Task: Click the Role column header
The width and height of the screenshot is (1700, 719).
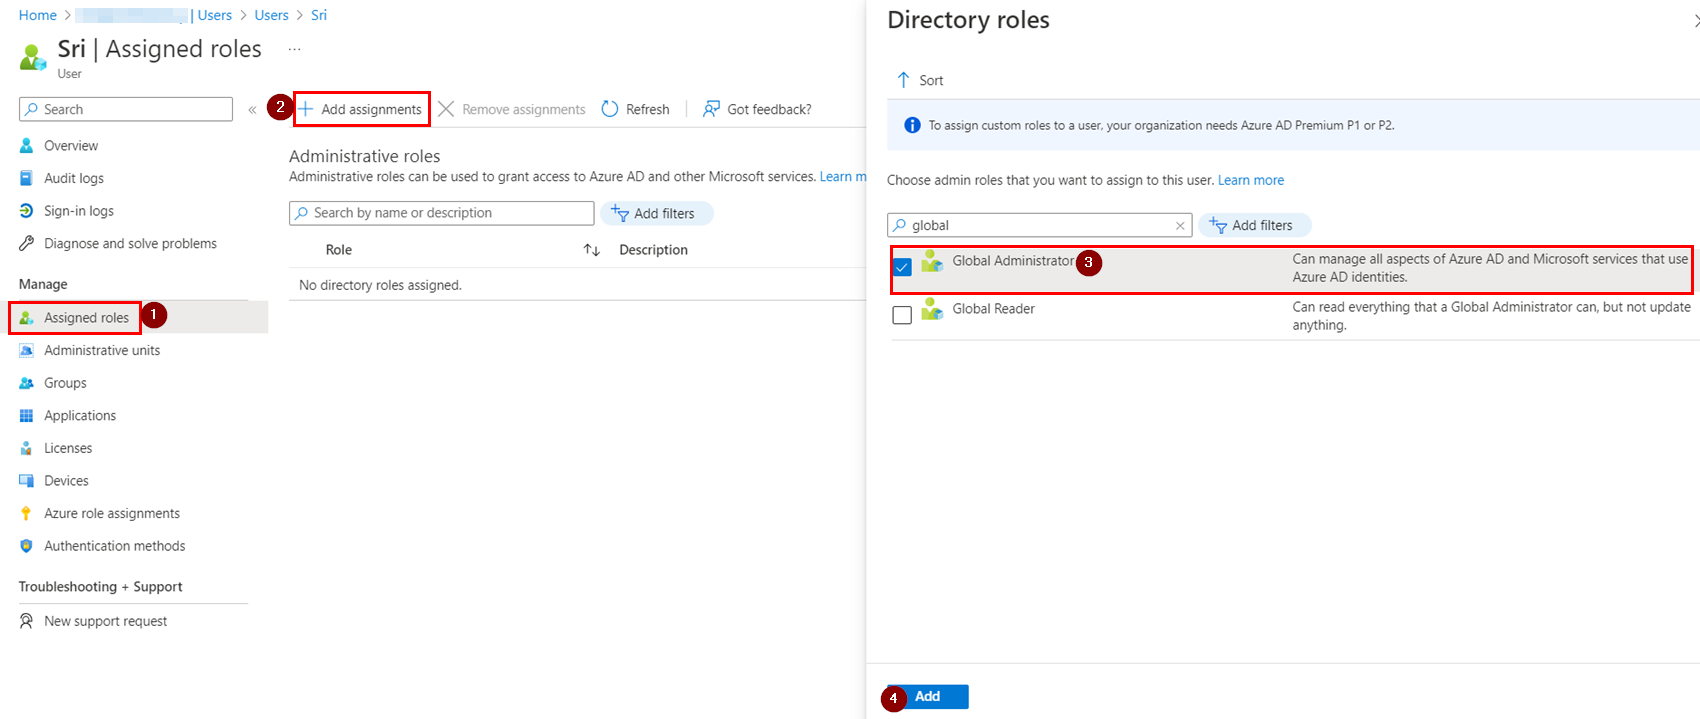Action: tap(339, 250)
